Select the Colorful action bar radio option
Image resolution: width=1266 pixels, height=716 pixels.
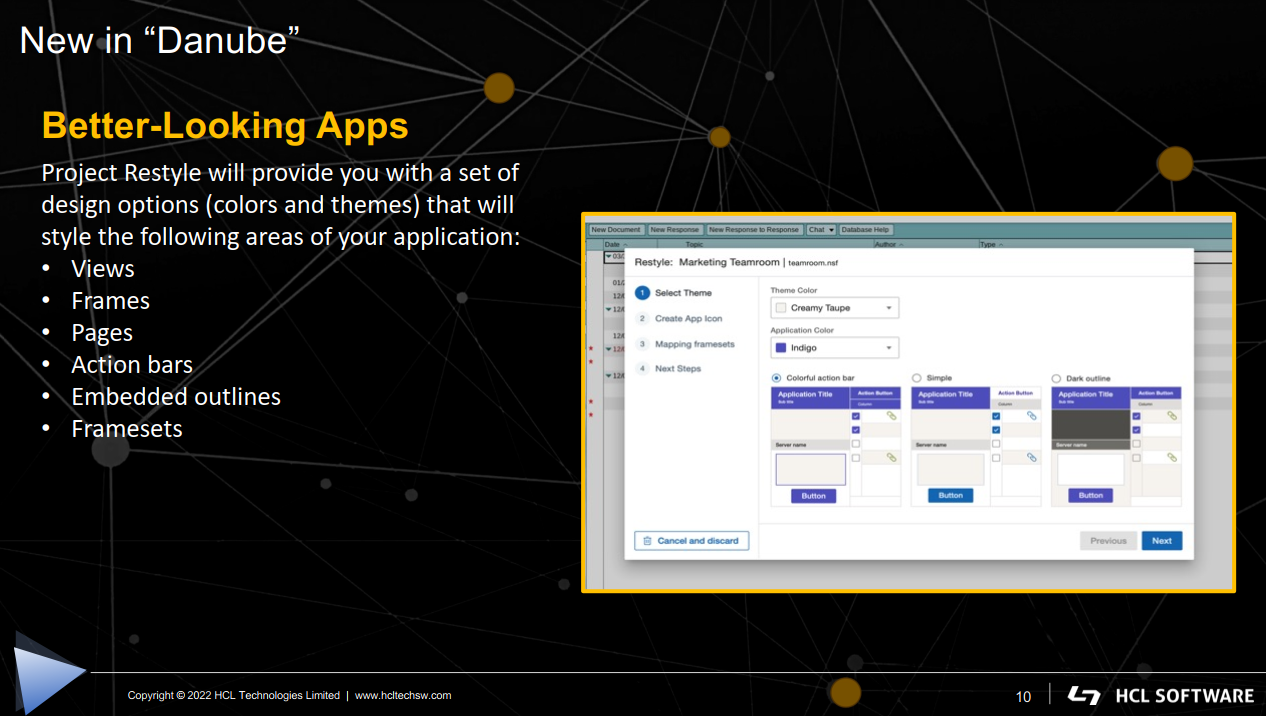click(777, 378)
